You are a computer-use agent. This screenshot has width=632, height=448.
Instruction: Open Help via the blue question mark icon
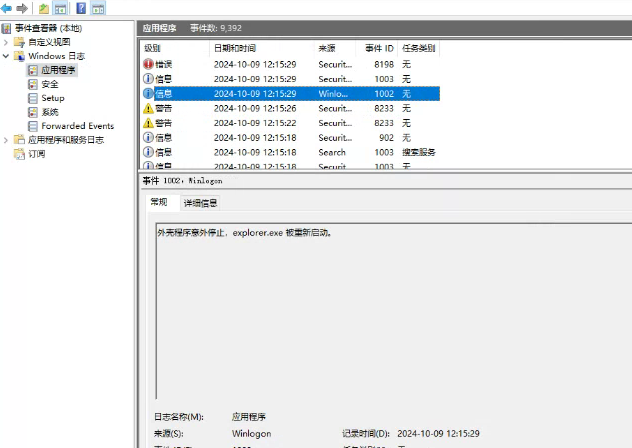point(79,9)
